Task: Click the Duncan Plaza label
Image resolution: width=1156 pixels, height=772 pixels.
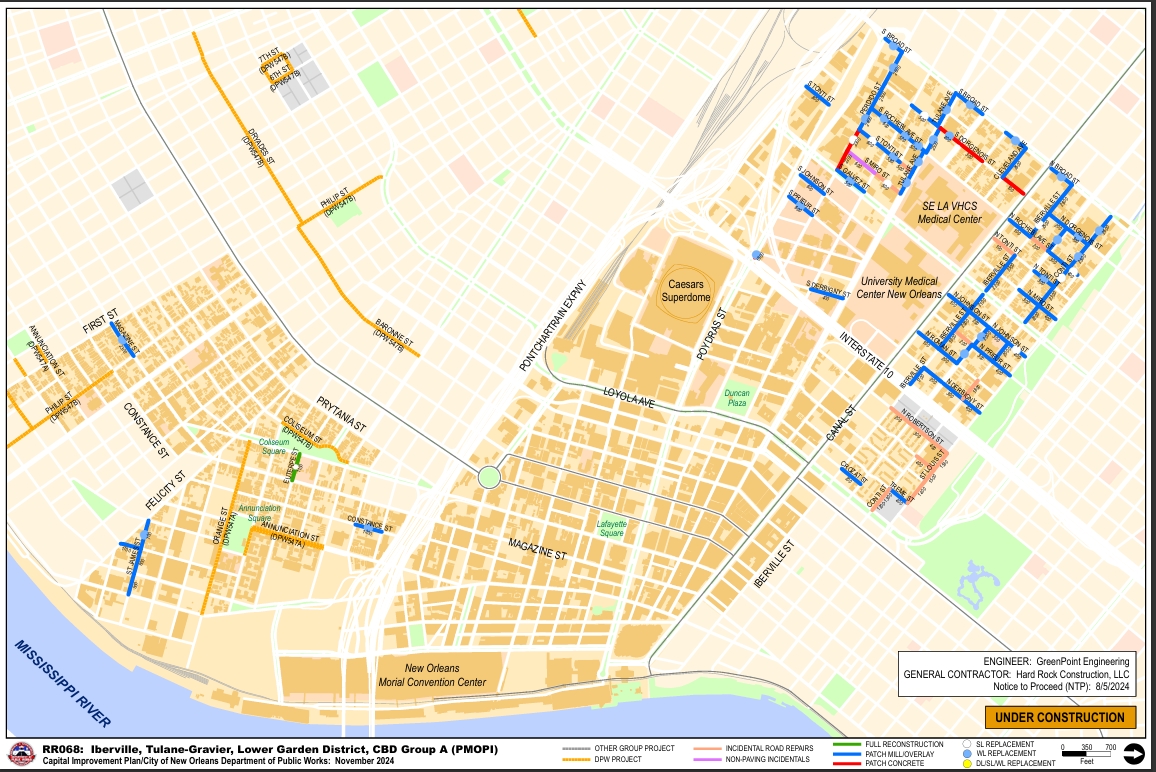Action: (737, 397)
